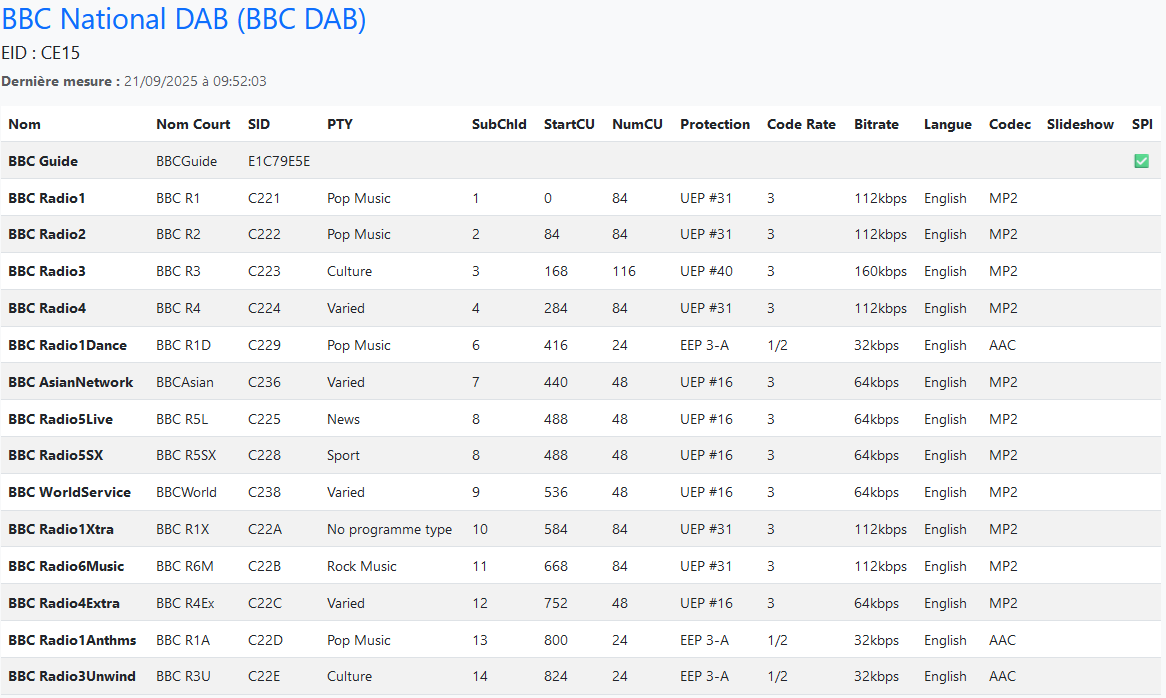The height and width of the screenshot is (698, 1166).
Task: Click the bitrate value 160kbps
Action: point(880,271)
